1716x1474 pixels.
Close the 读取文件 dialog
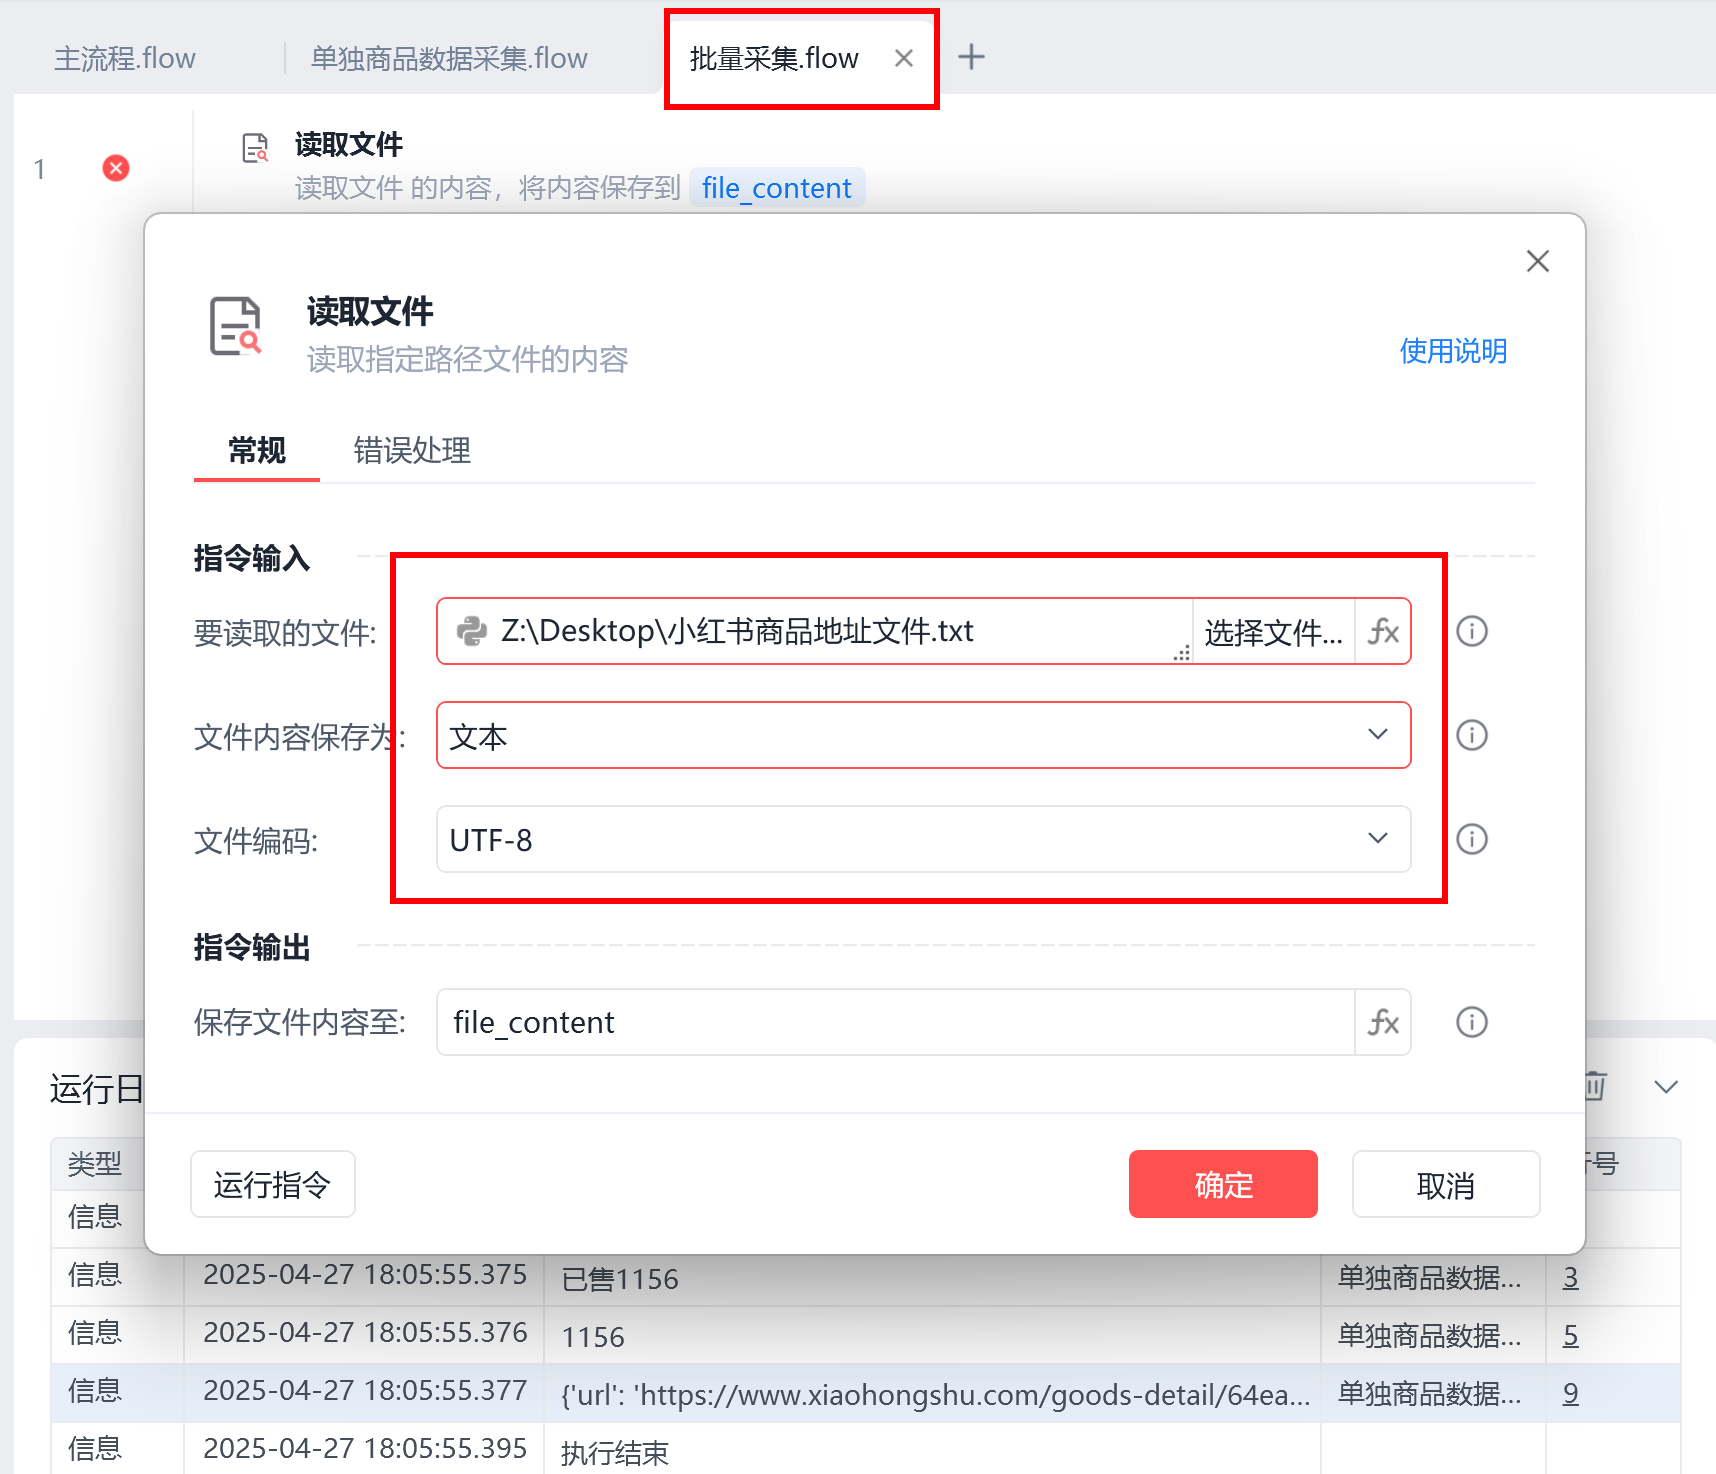(1538, 261)
